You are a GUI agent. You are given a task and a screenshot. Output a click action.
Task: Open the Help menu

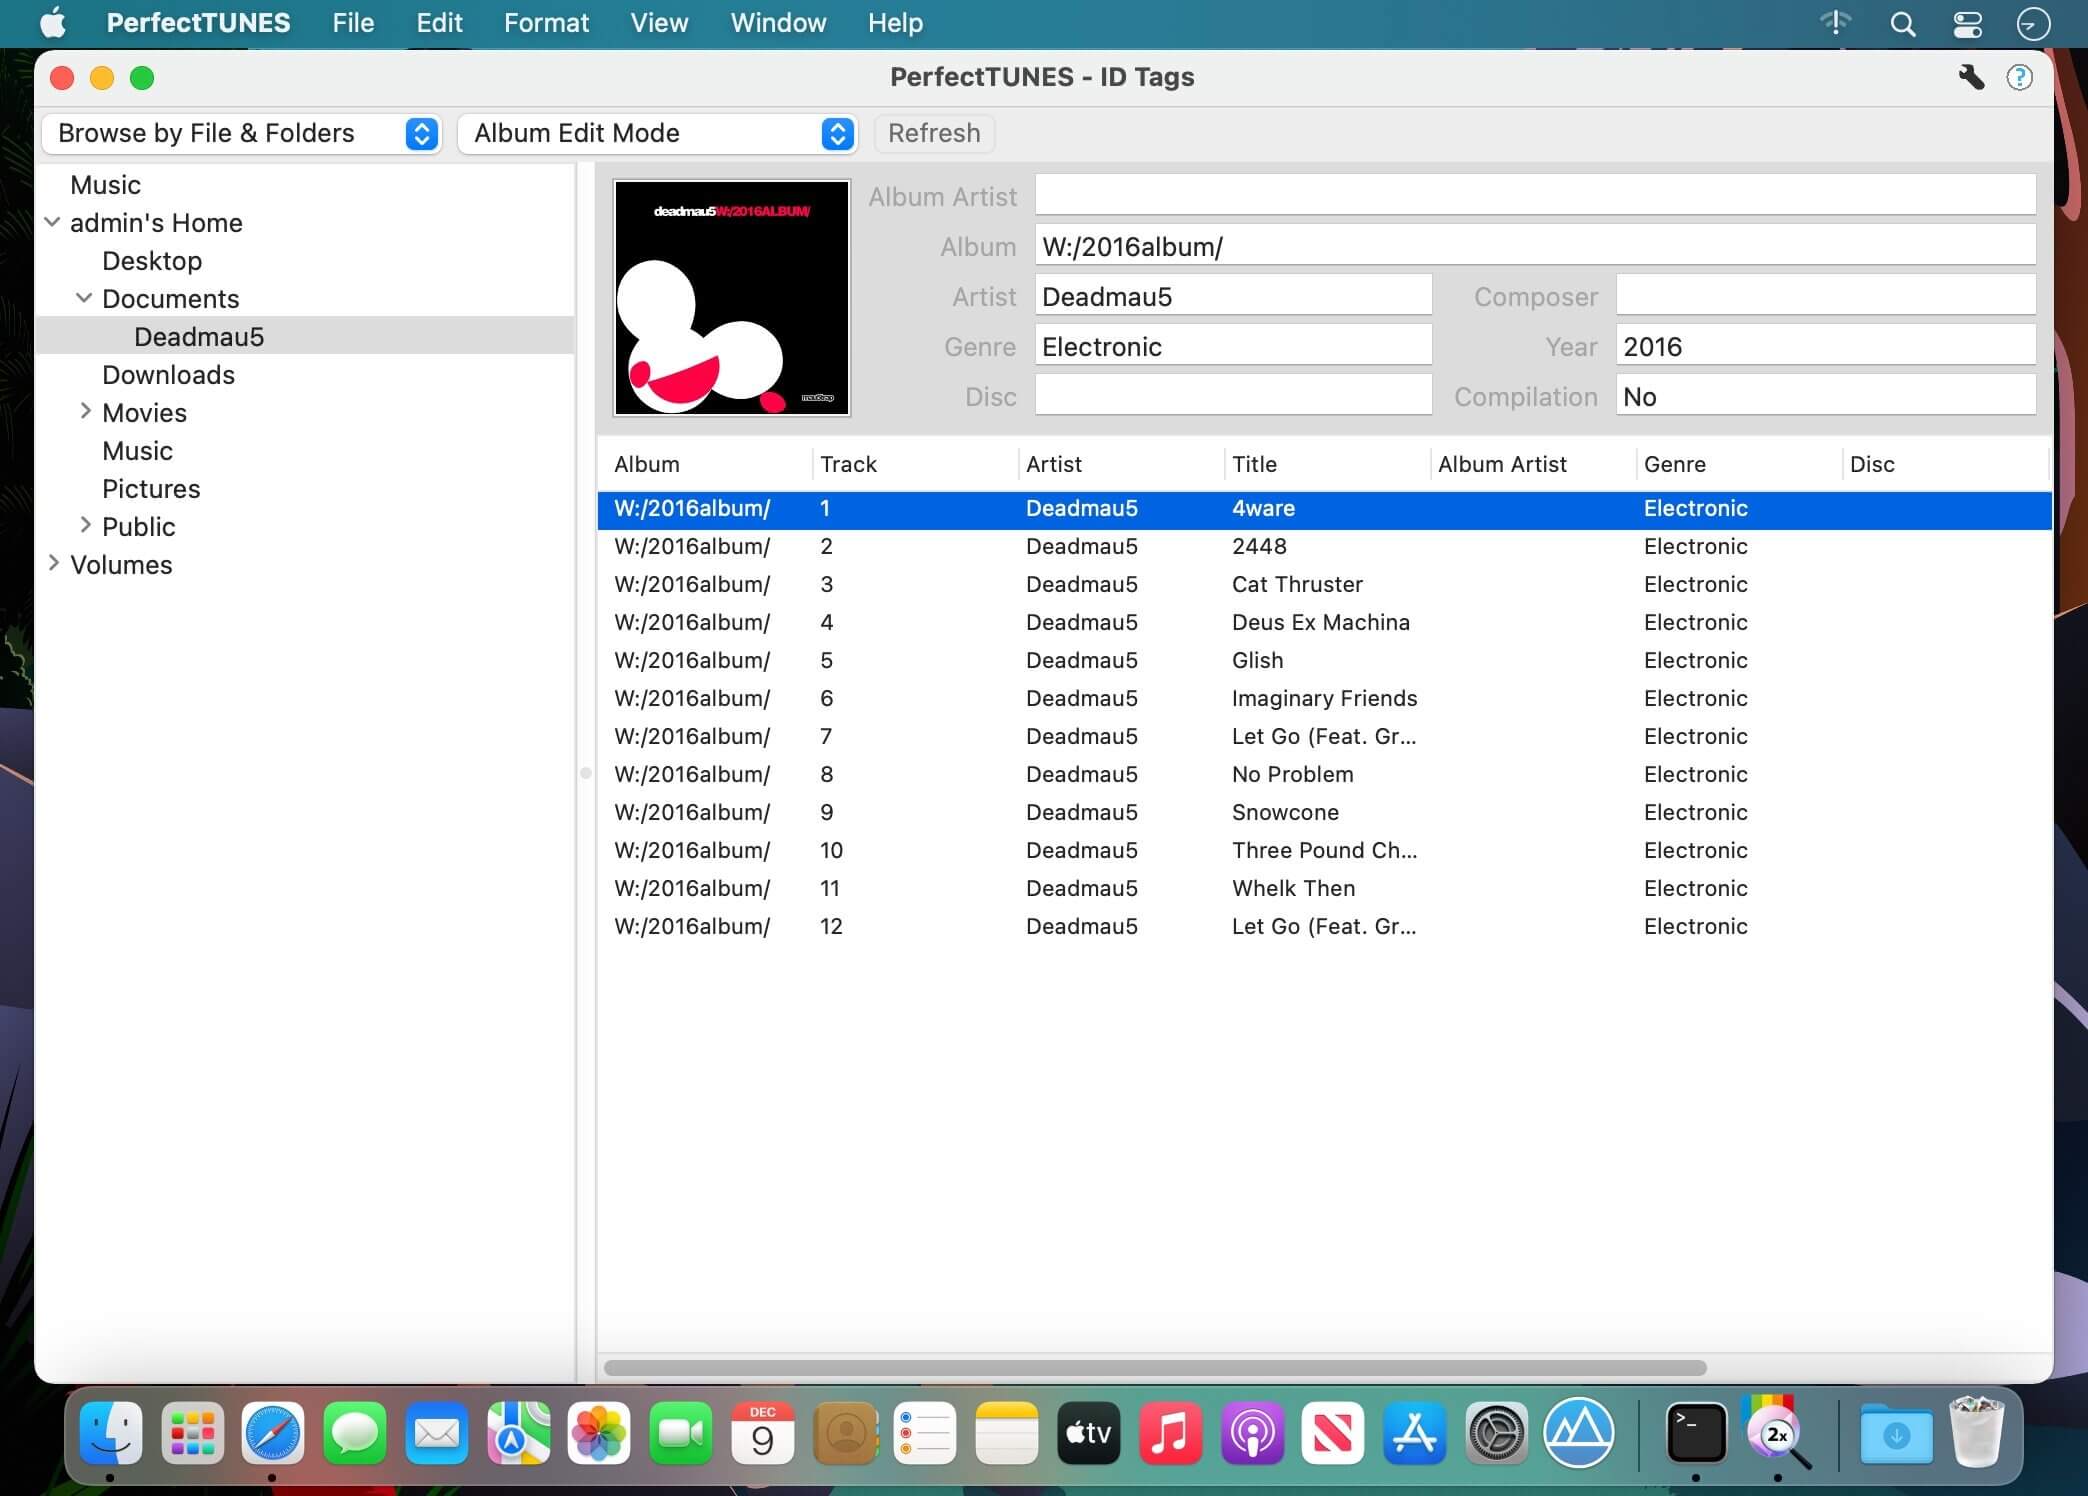[895, 23]
